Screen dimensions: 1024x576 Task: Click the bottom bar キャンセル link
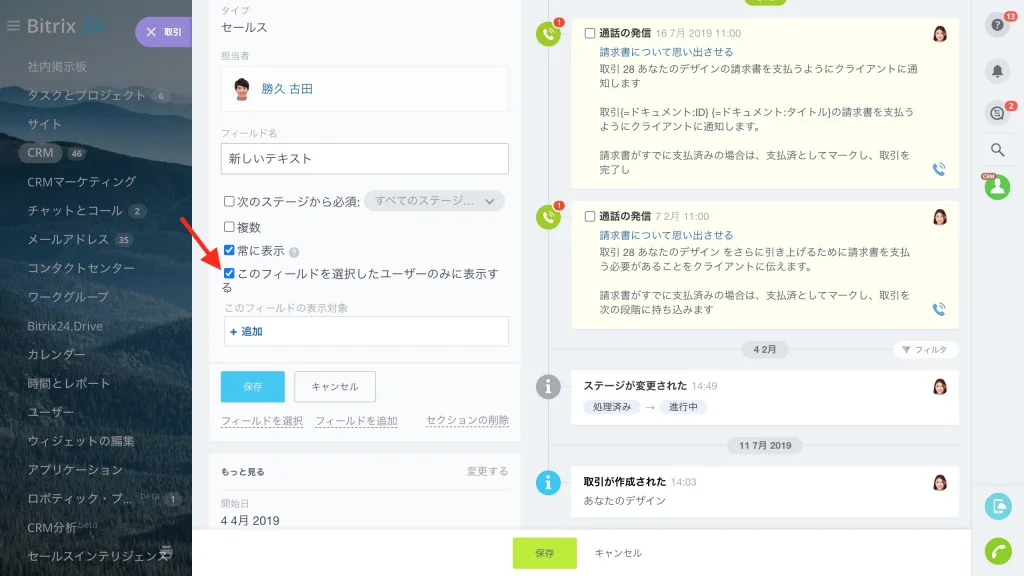point(618,553)
